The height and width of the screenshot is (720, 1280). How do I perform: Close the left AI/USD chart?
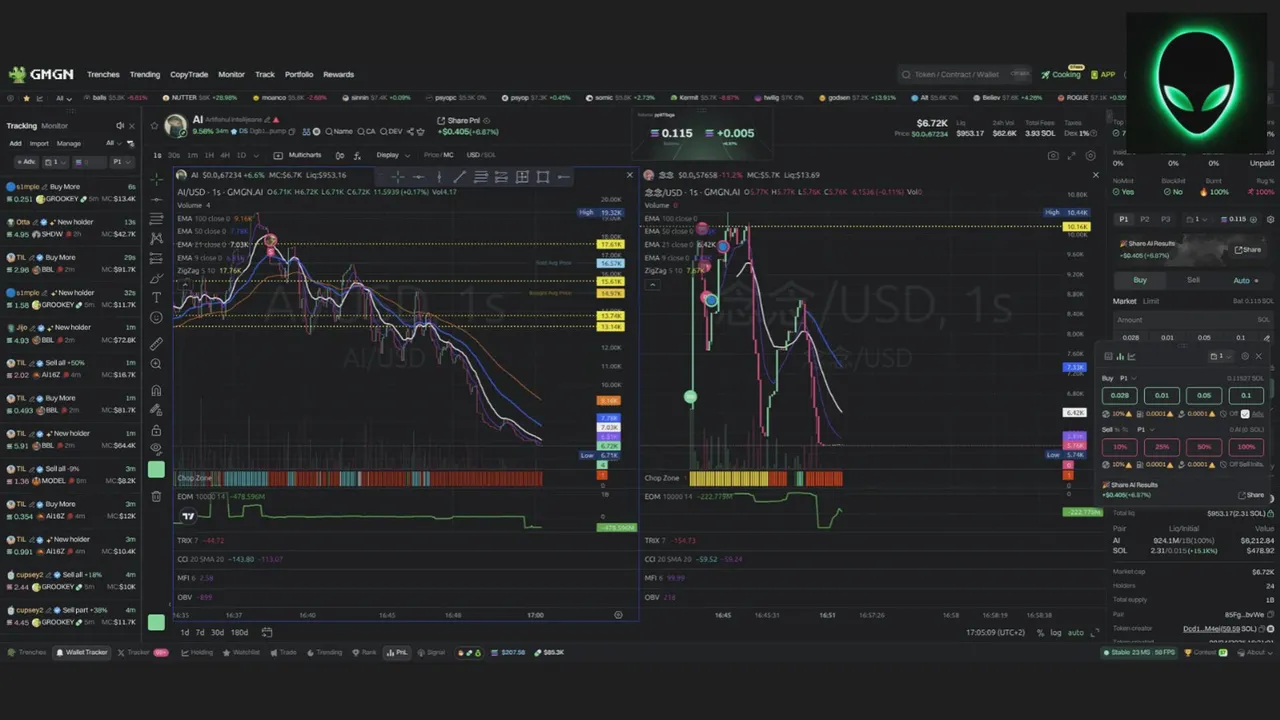629,175
